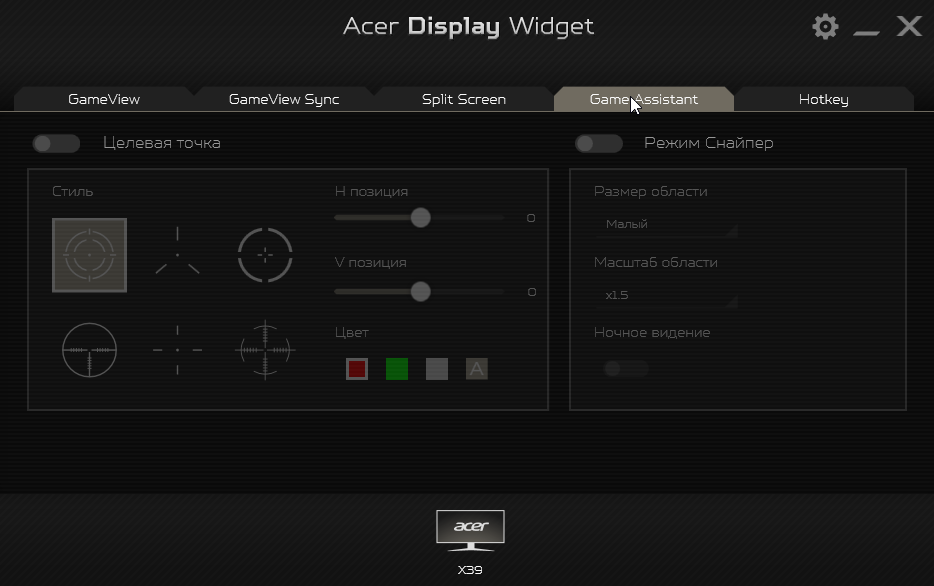The image size is (934, 586).
Task: Toggle the Ночное видение switch
Action: pos(625,369)
